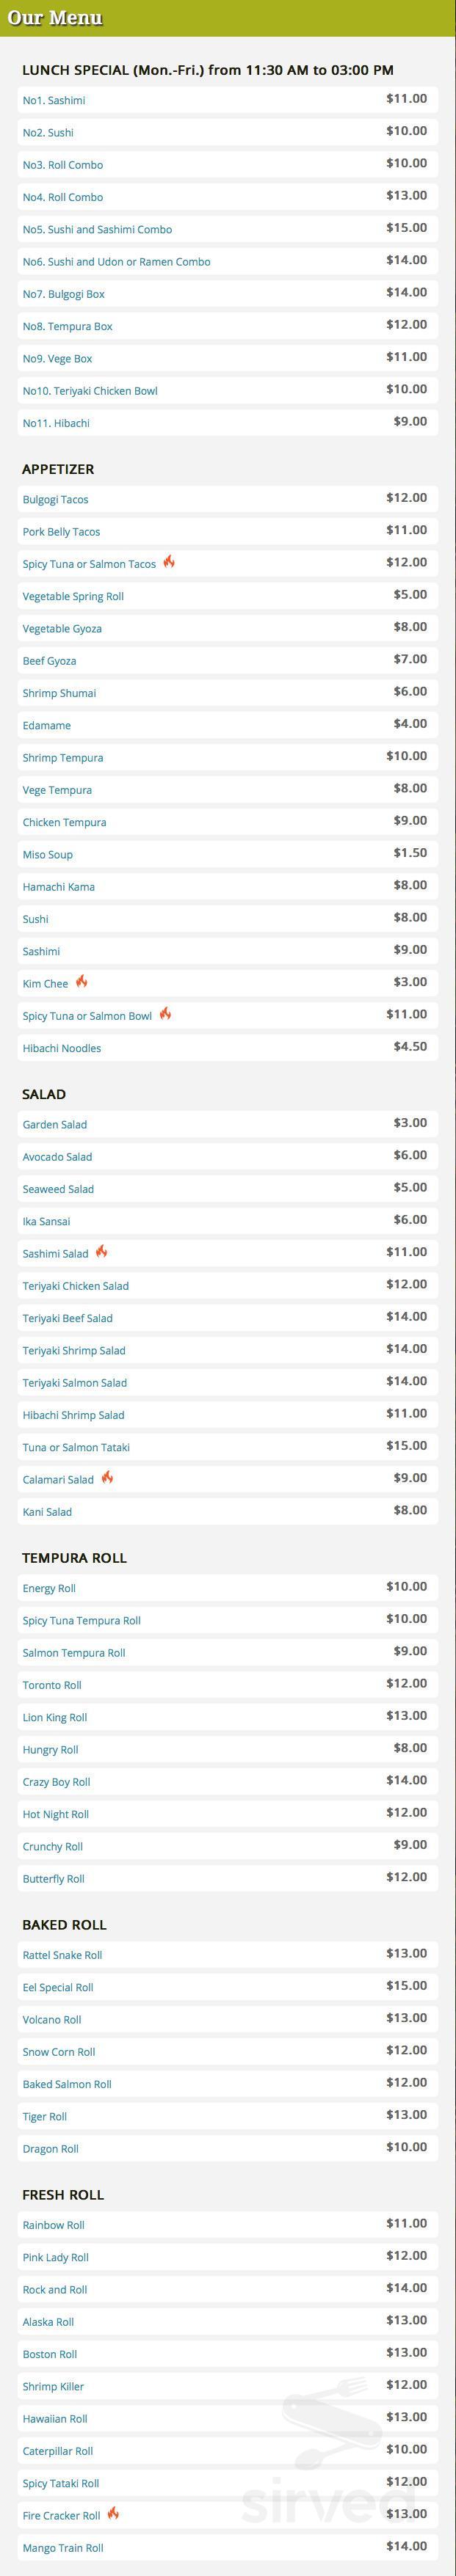Click the spicy flame icon beside Kim Chee
456x2576 pixels.
pyautogui.click(x=82, y=981)
